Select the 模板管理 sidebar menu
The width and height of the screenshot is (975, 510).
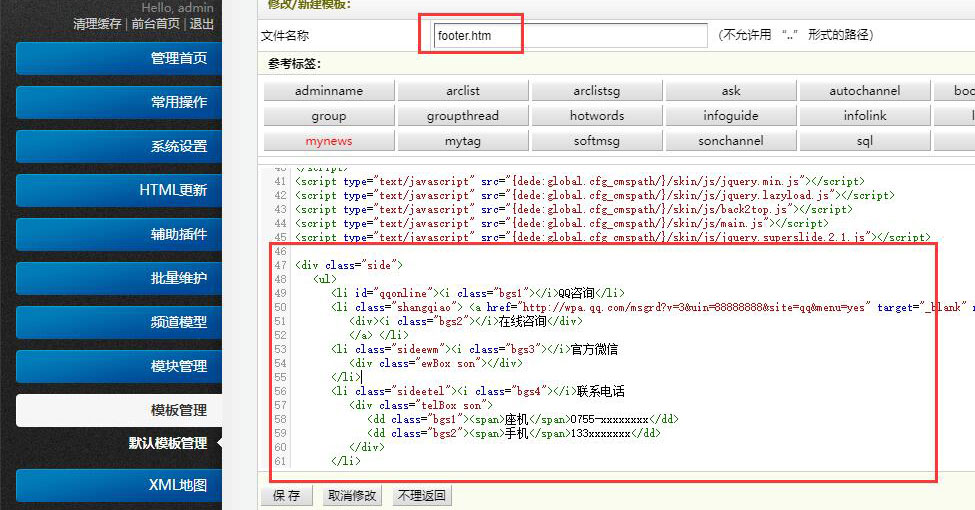119,410
